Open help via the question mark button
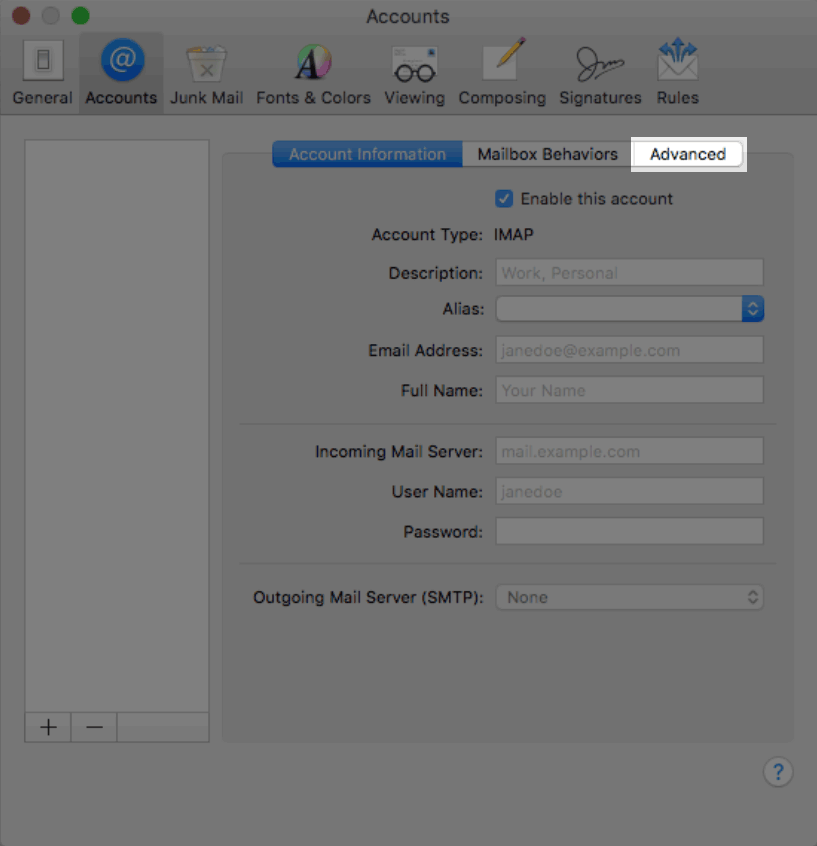This screenshot has height=846, width=817. [x=778, y=771]
